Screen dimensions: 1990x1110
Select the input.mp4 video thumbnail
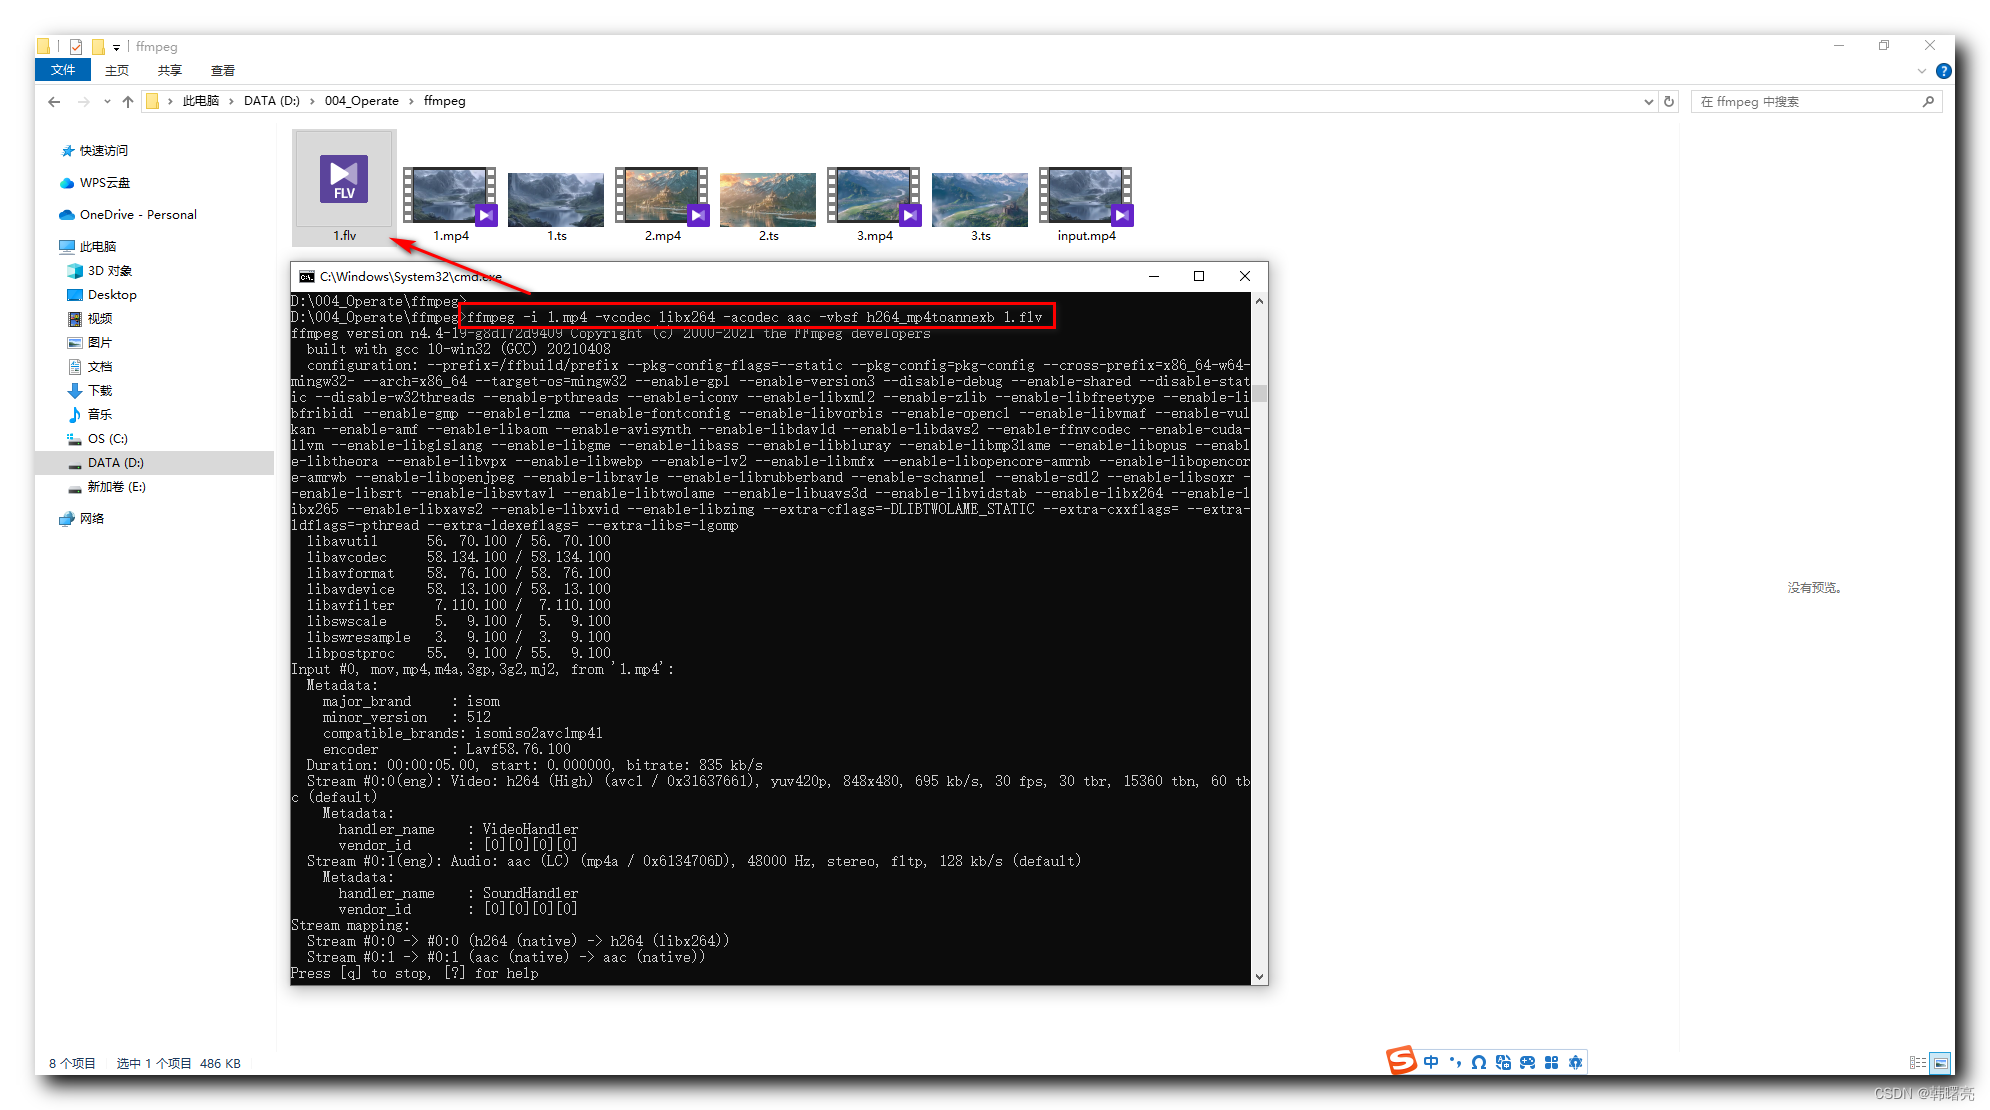click(x=1089, y=195)
